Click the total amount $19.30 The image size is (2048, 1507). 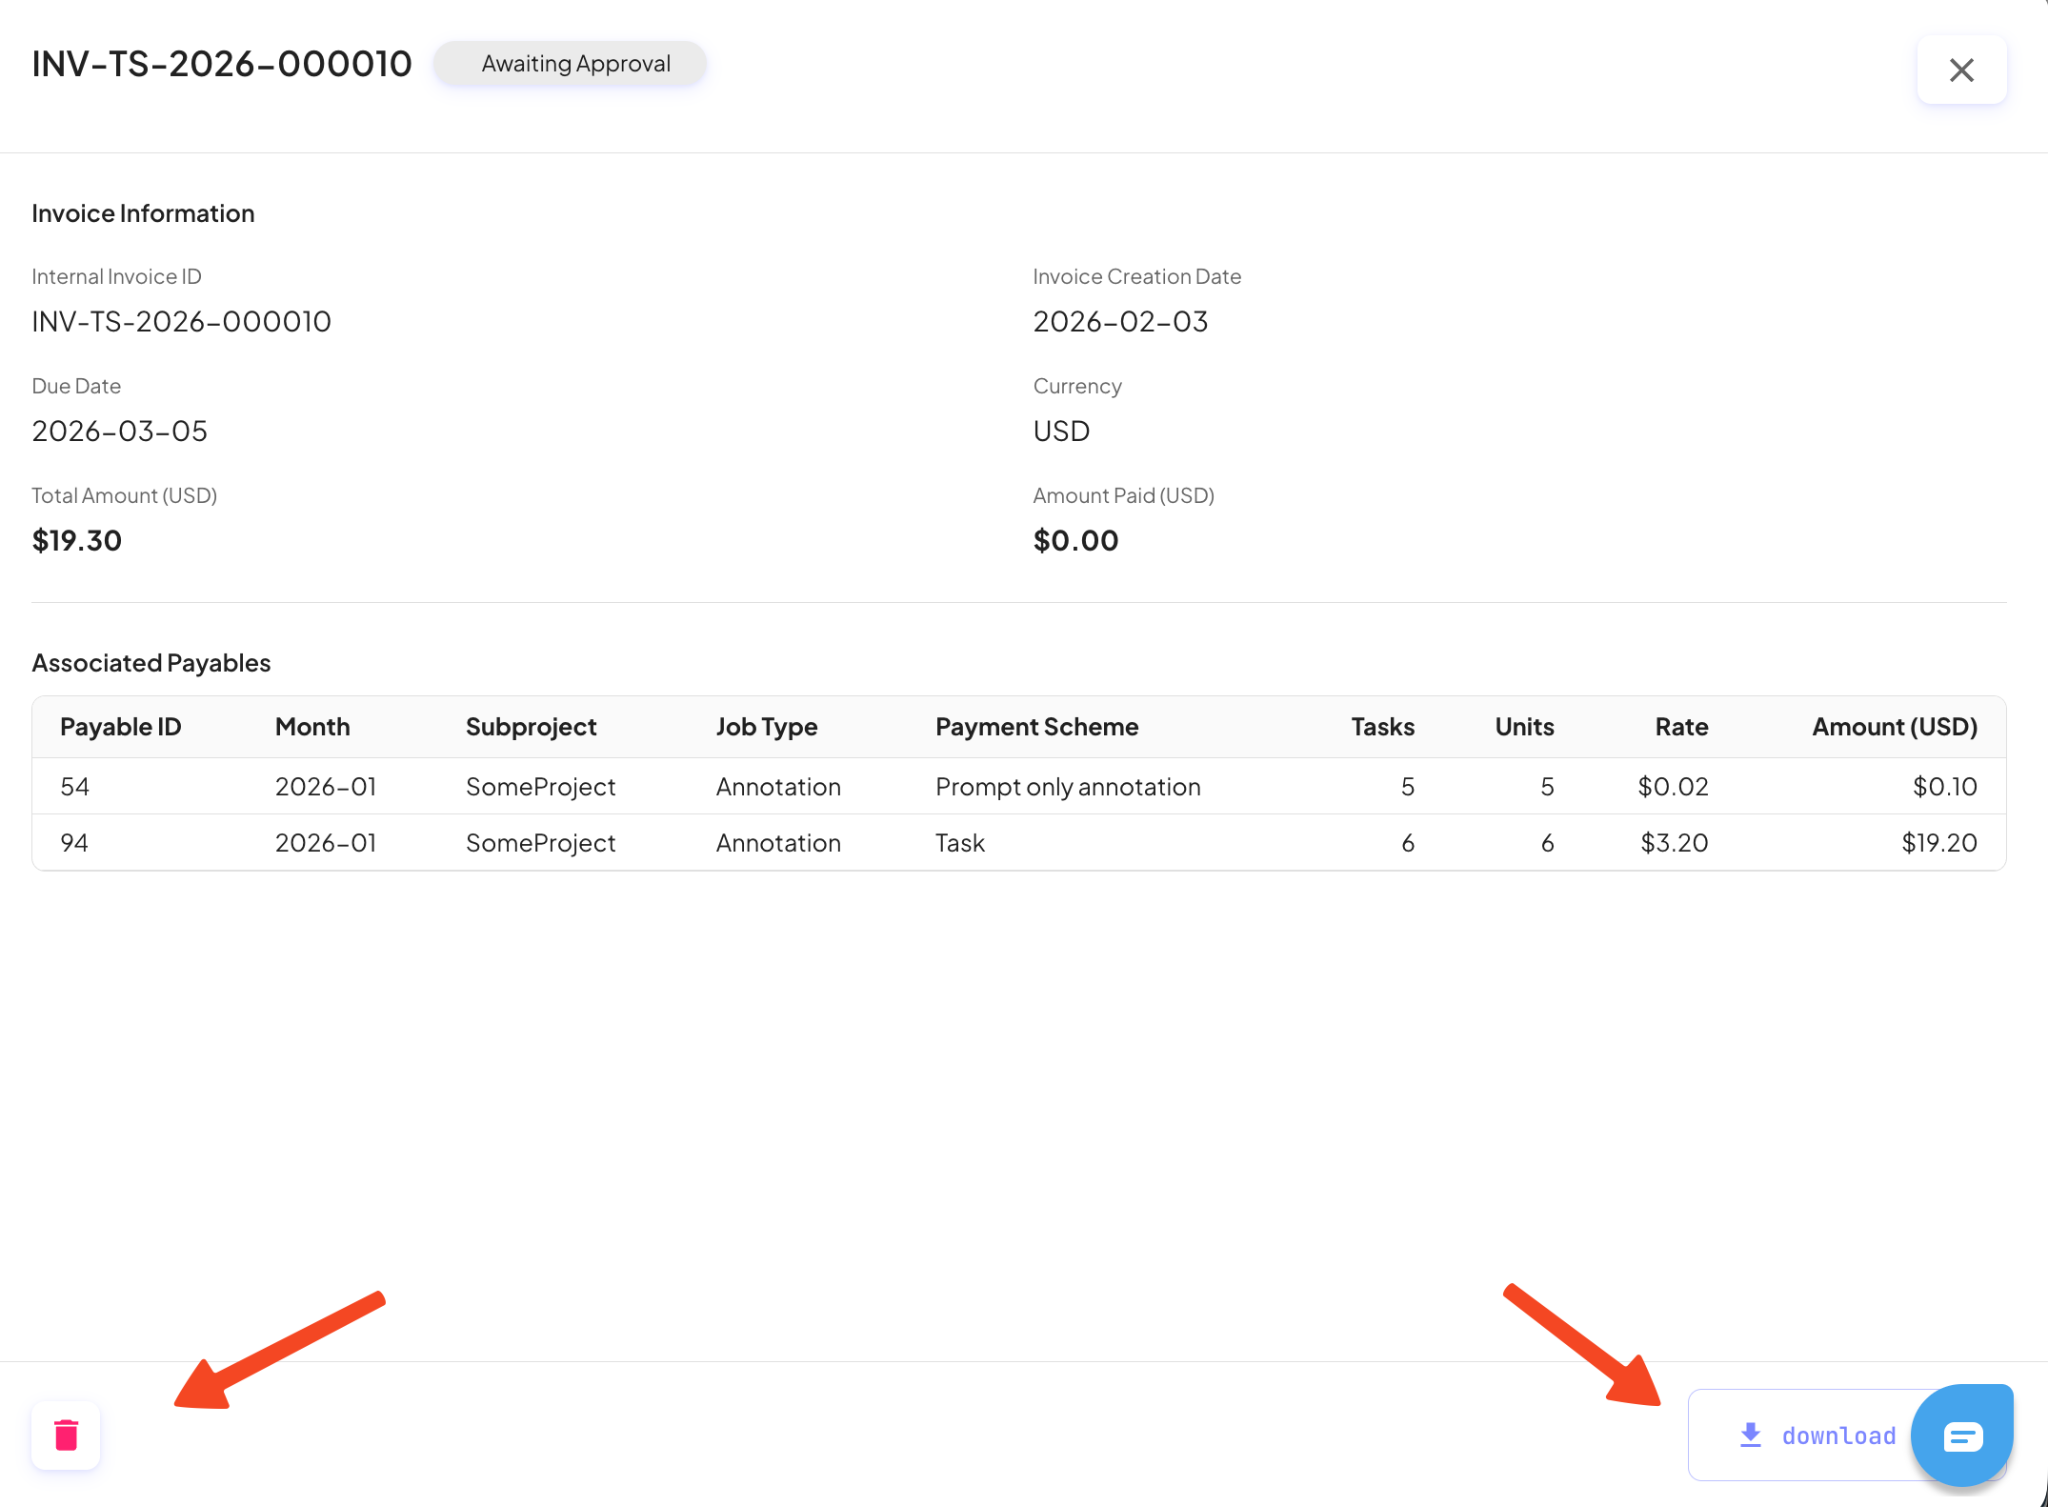click(x=77, y=541)
